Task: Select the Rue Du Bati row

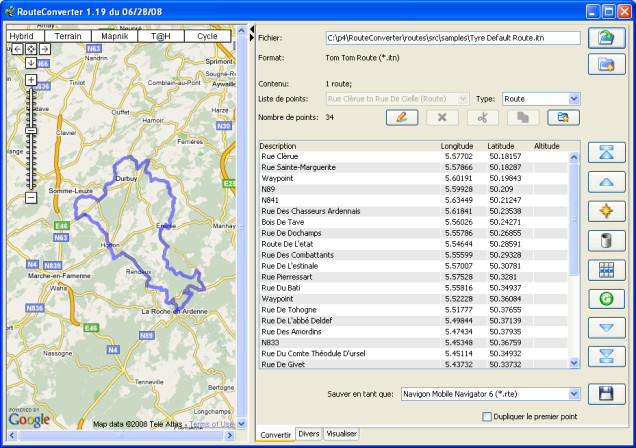Action: [414, 288]
